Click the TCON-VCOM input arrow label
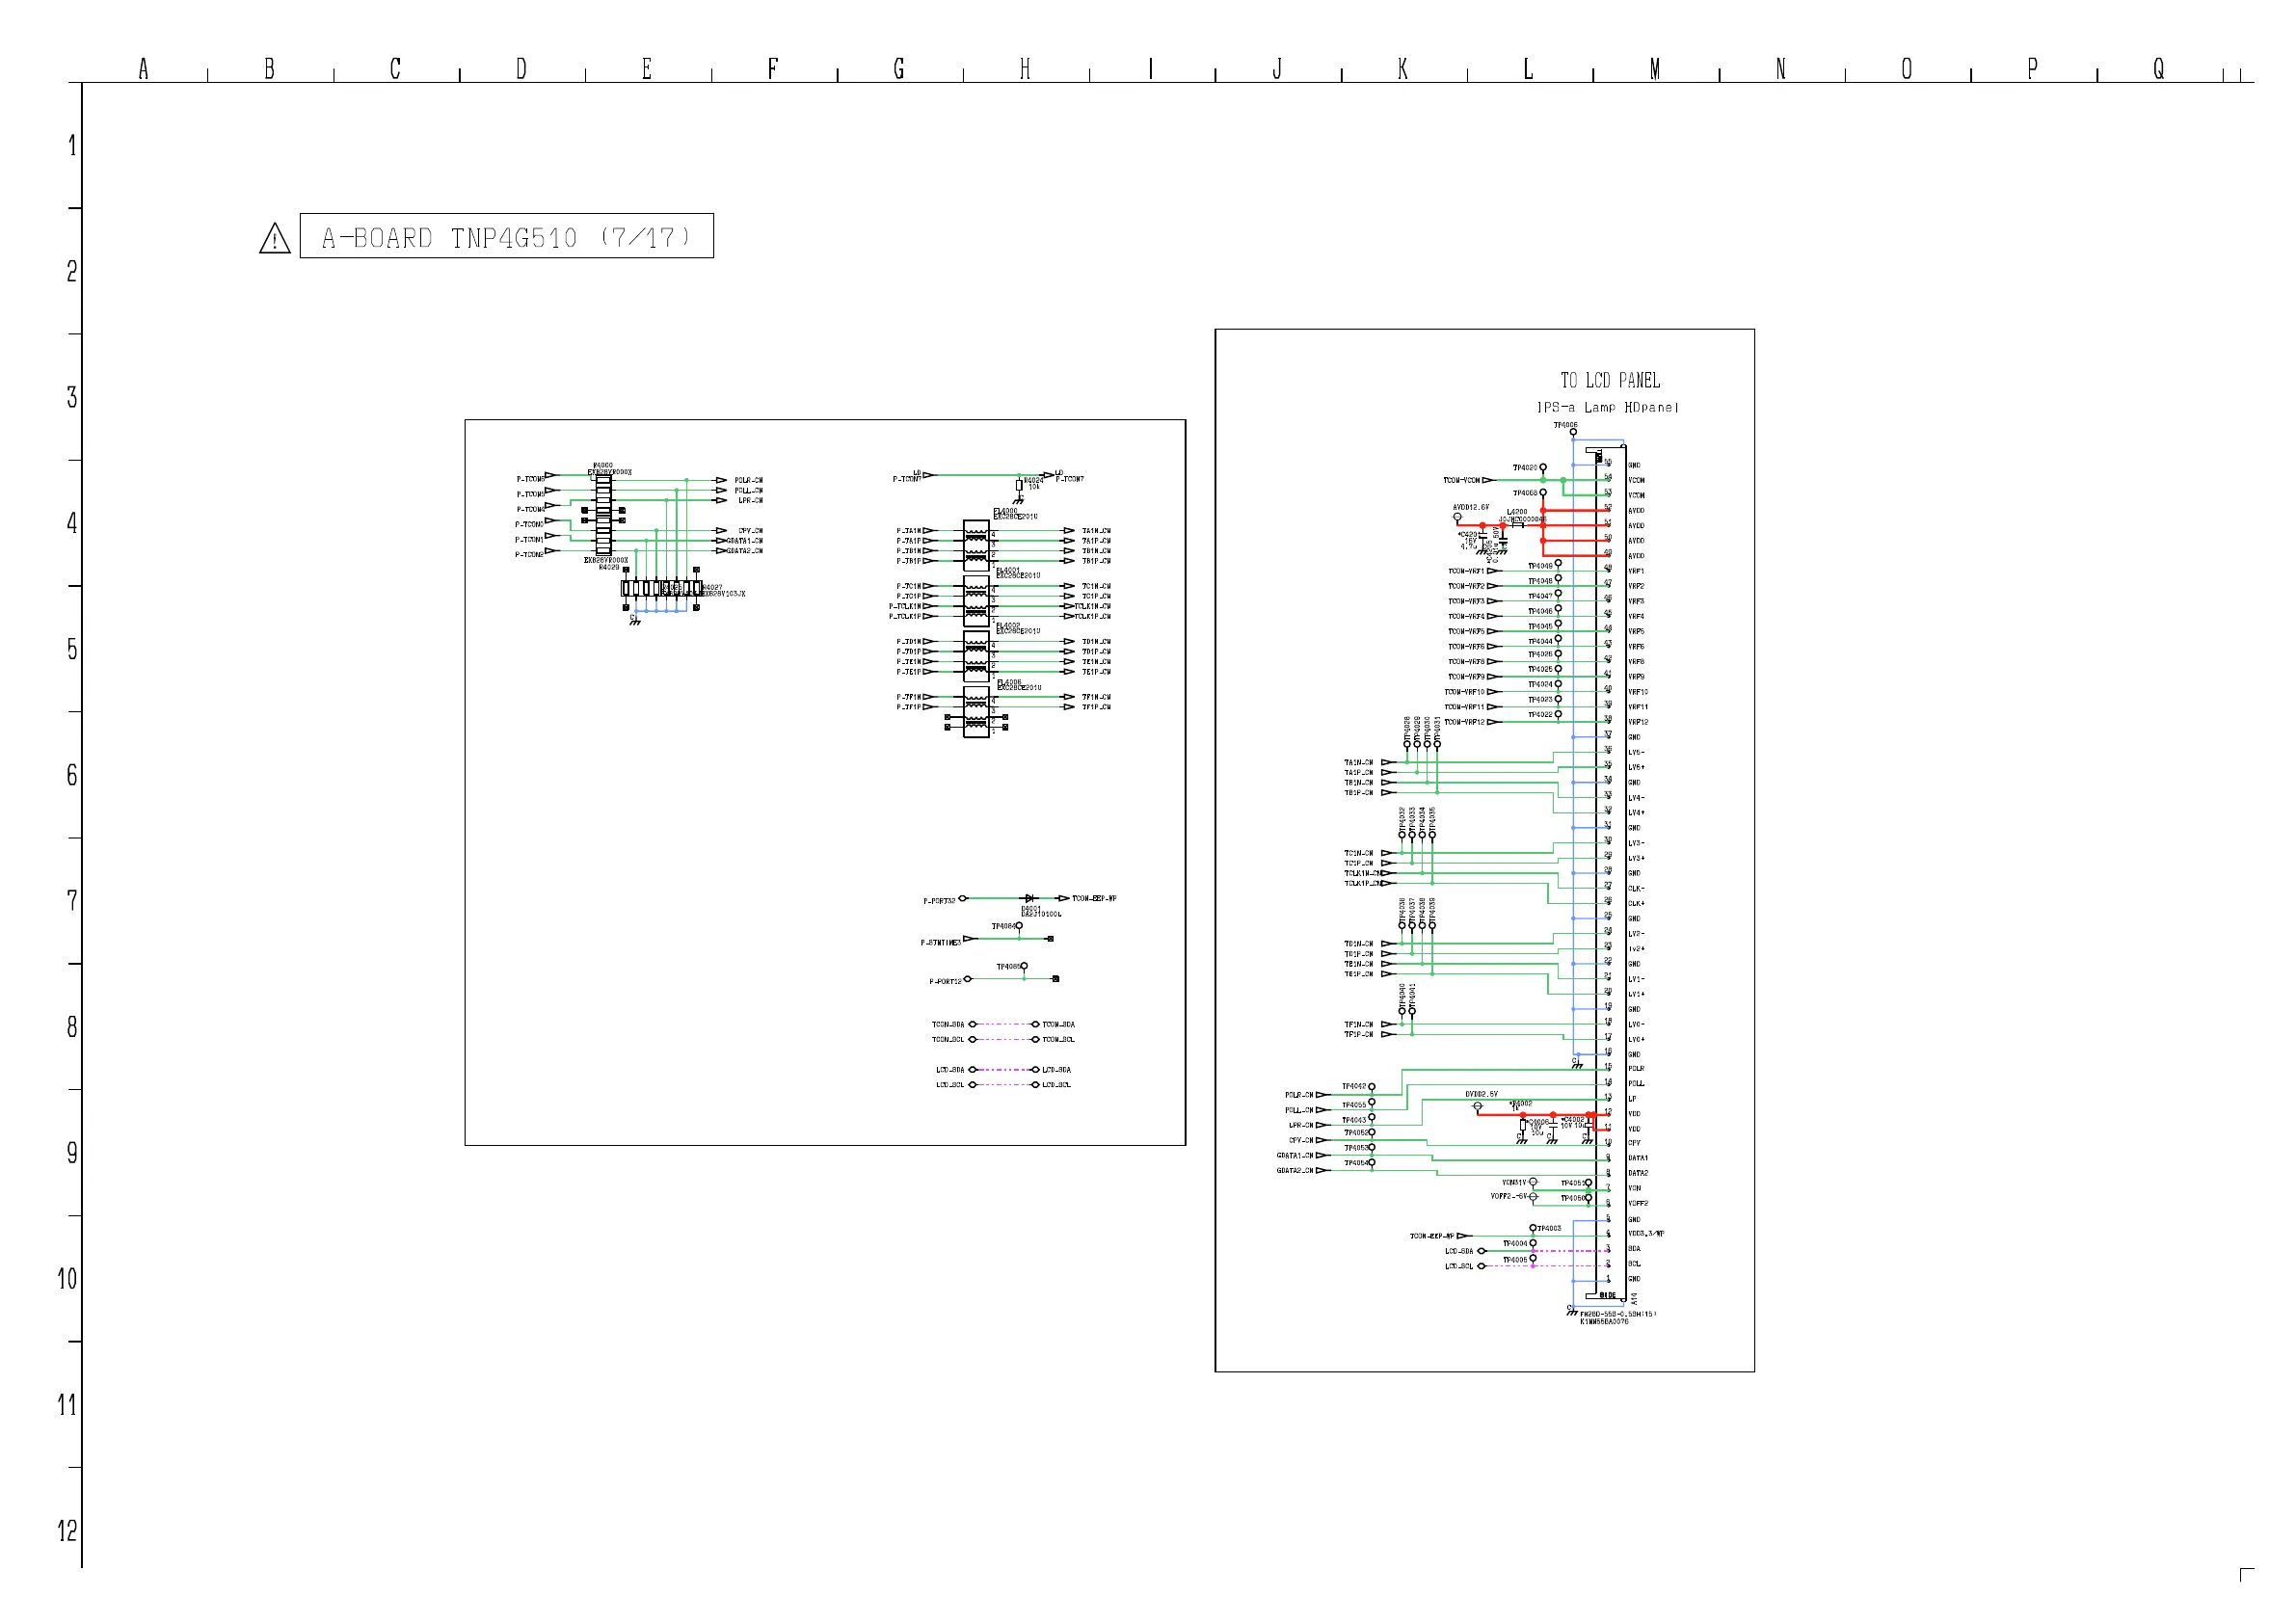Screen dimensions: 2296x1623 [1461, 481]
